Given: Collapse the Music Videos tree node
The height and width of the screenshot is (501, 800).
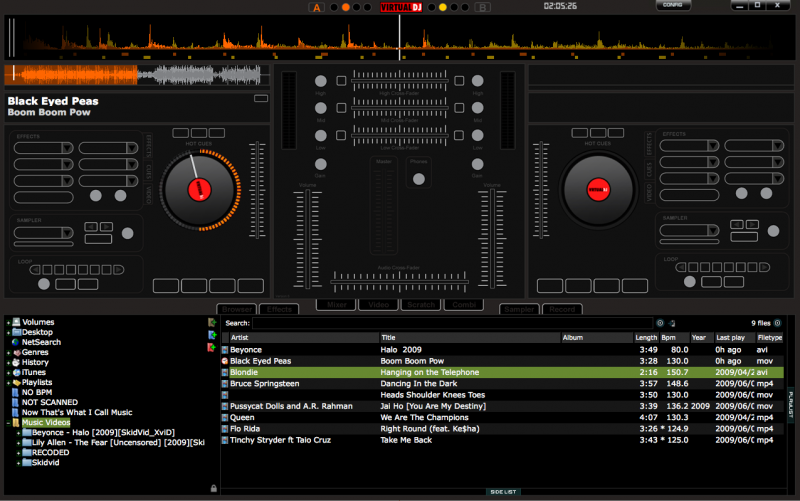Looking at the screenshot, I should point(8,423).
